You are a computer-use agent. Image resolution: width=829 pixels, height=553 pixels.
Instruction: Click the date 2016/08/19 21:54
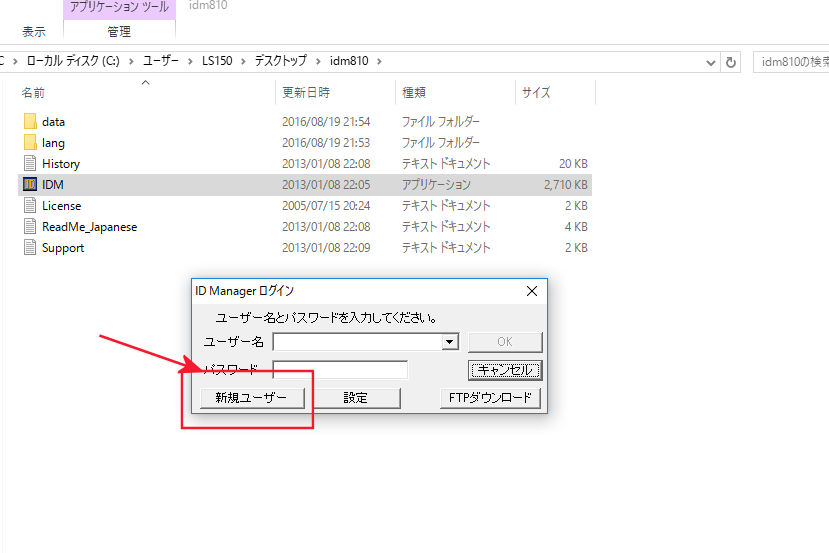coord(326,122)
